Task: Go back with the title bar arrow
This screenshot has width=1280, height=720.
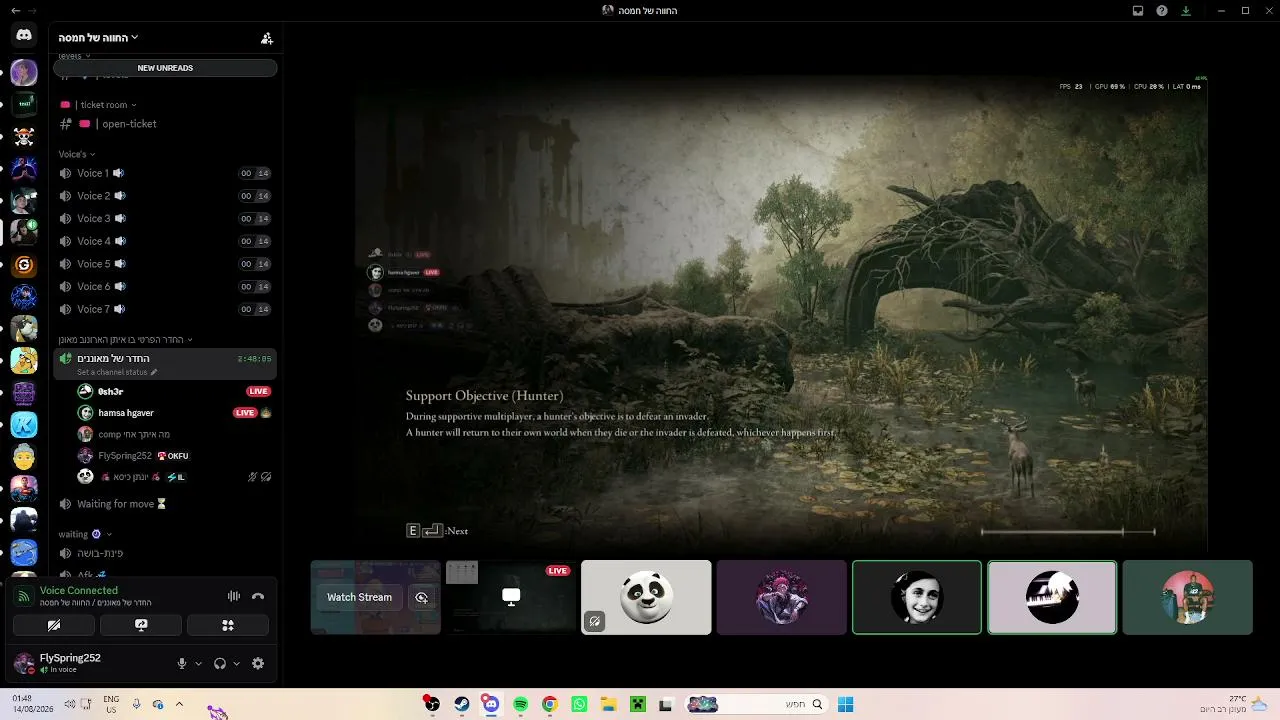Action: (15, 10)
